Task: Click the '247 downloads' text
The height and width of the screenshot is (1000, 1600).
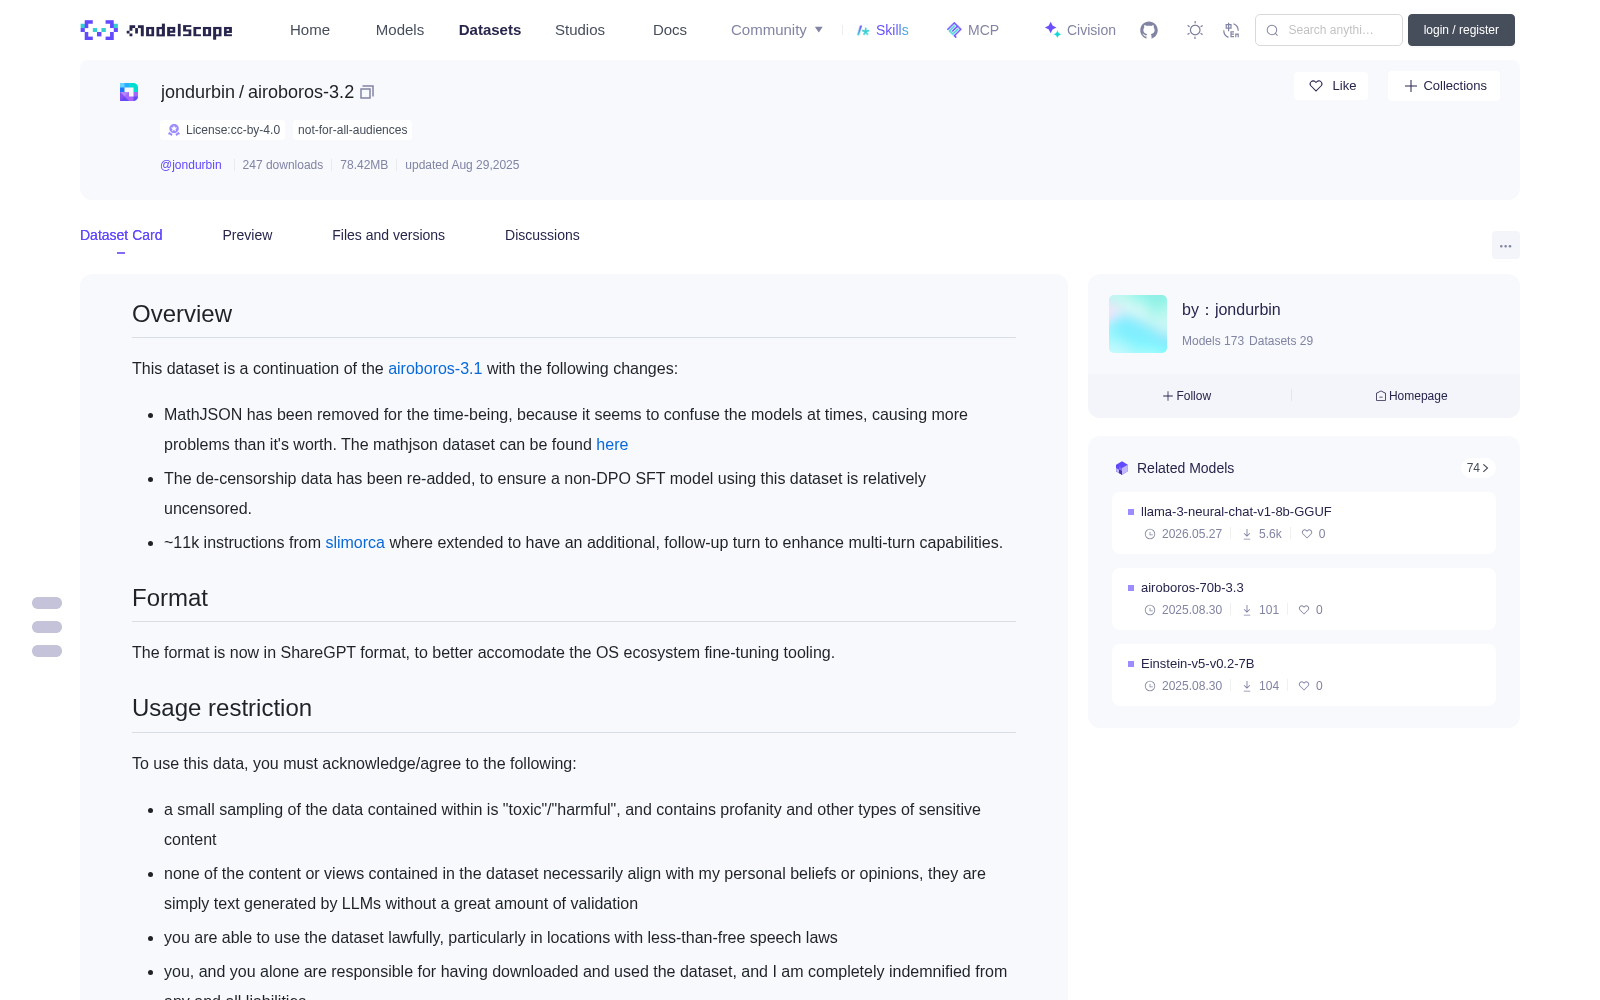Action: 283,165
